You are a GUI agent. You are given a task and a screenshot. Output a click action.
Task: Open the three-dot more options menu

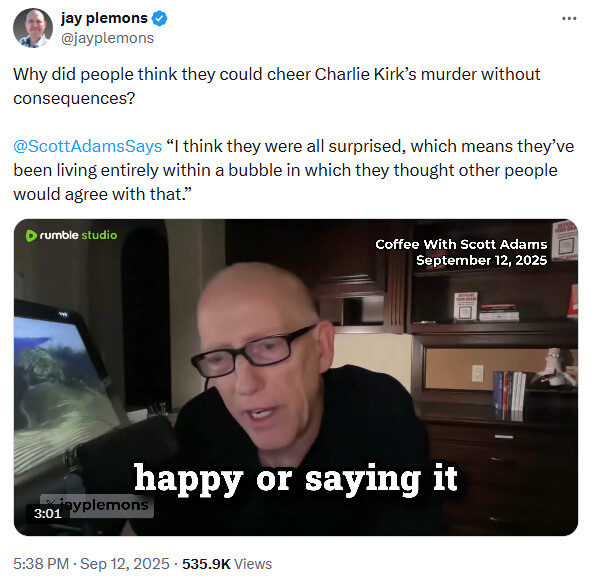pos(569,18)
